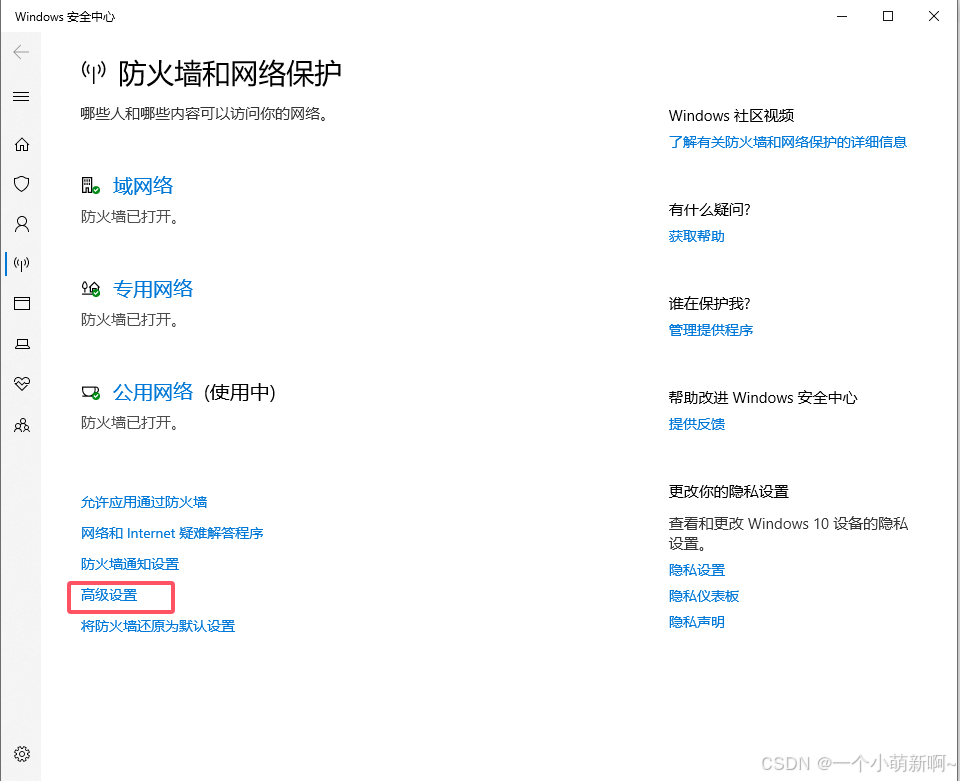
Task: Open 专用网络 settings
Action: click(153, 288)
